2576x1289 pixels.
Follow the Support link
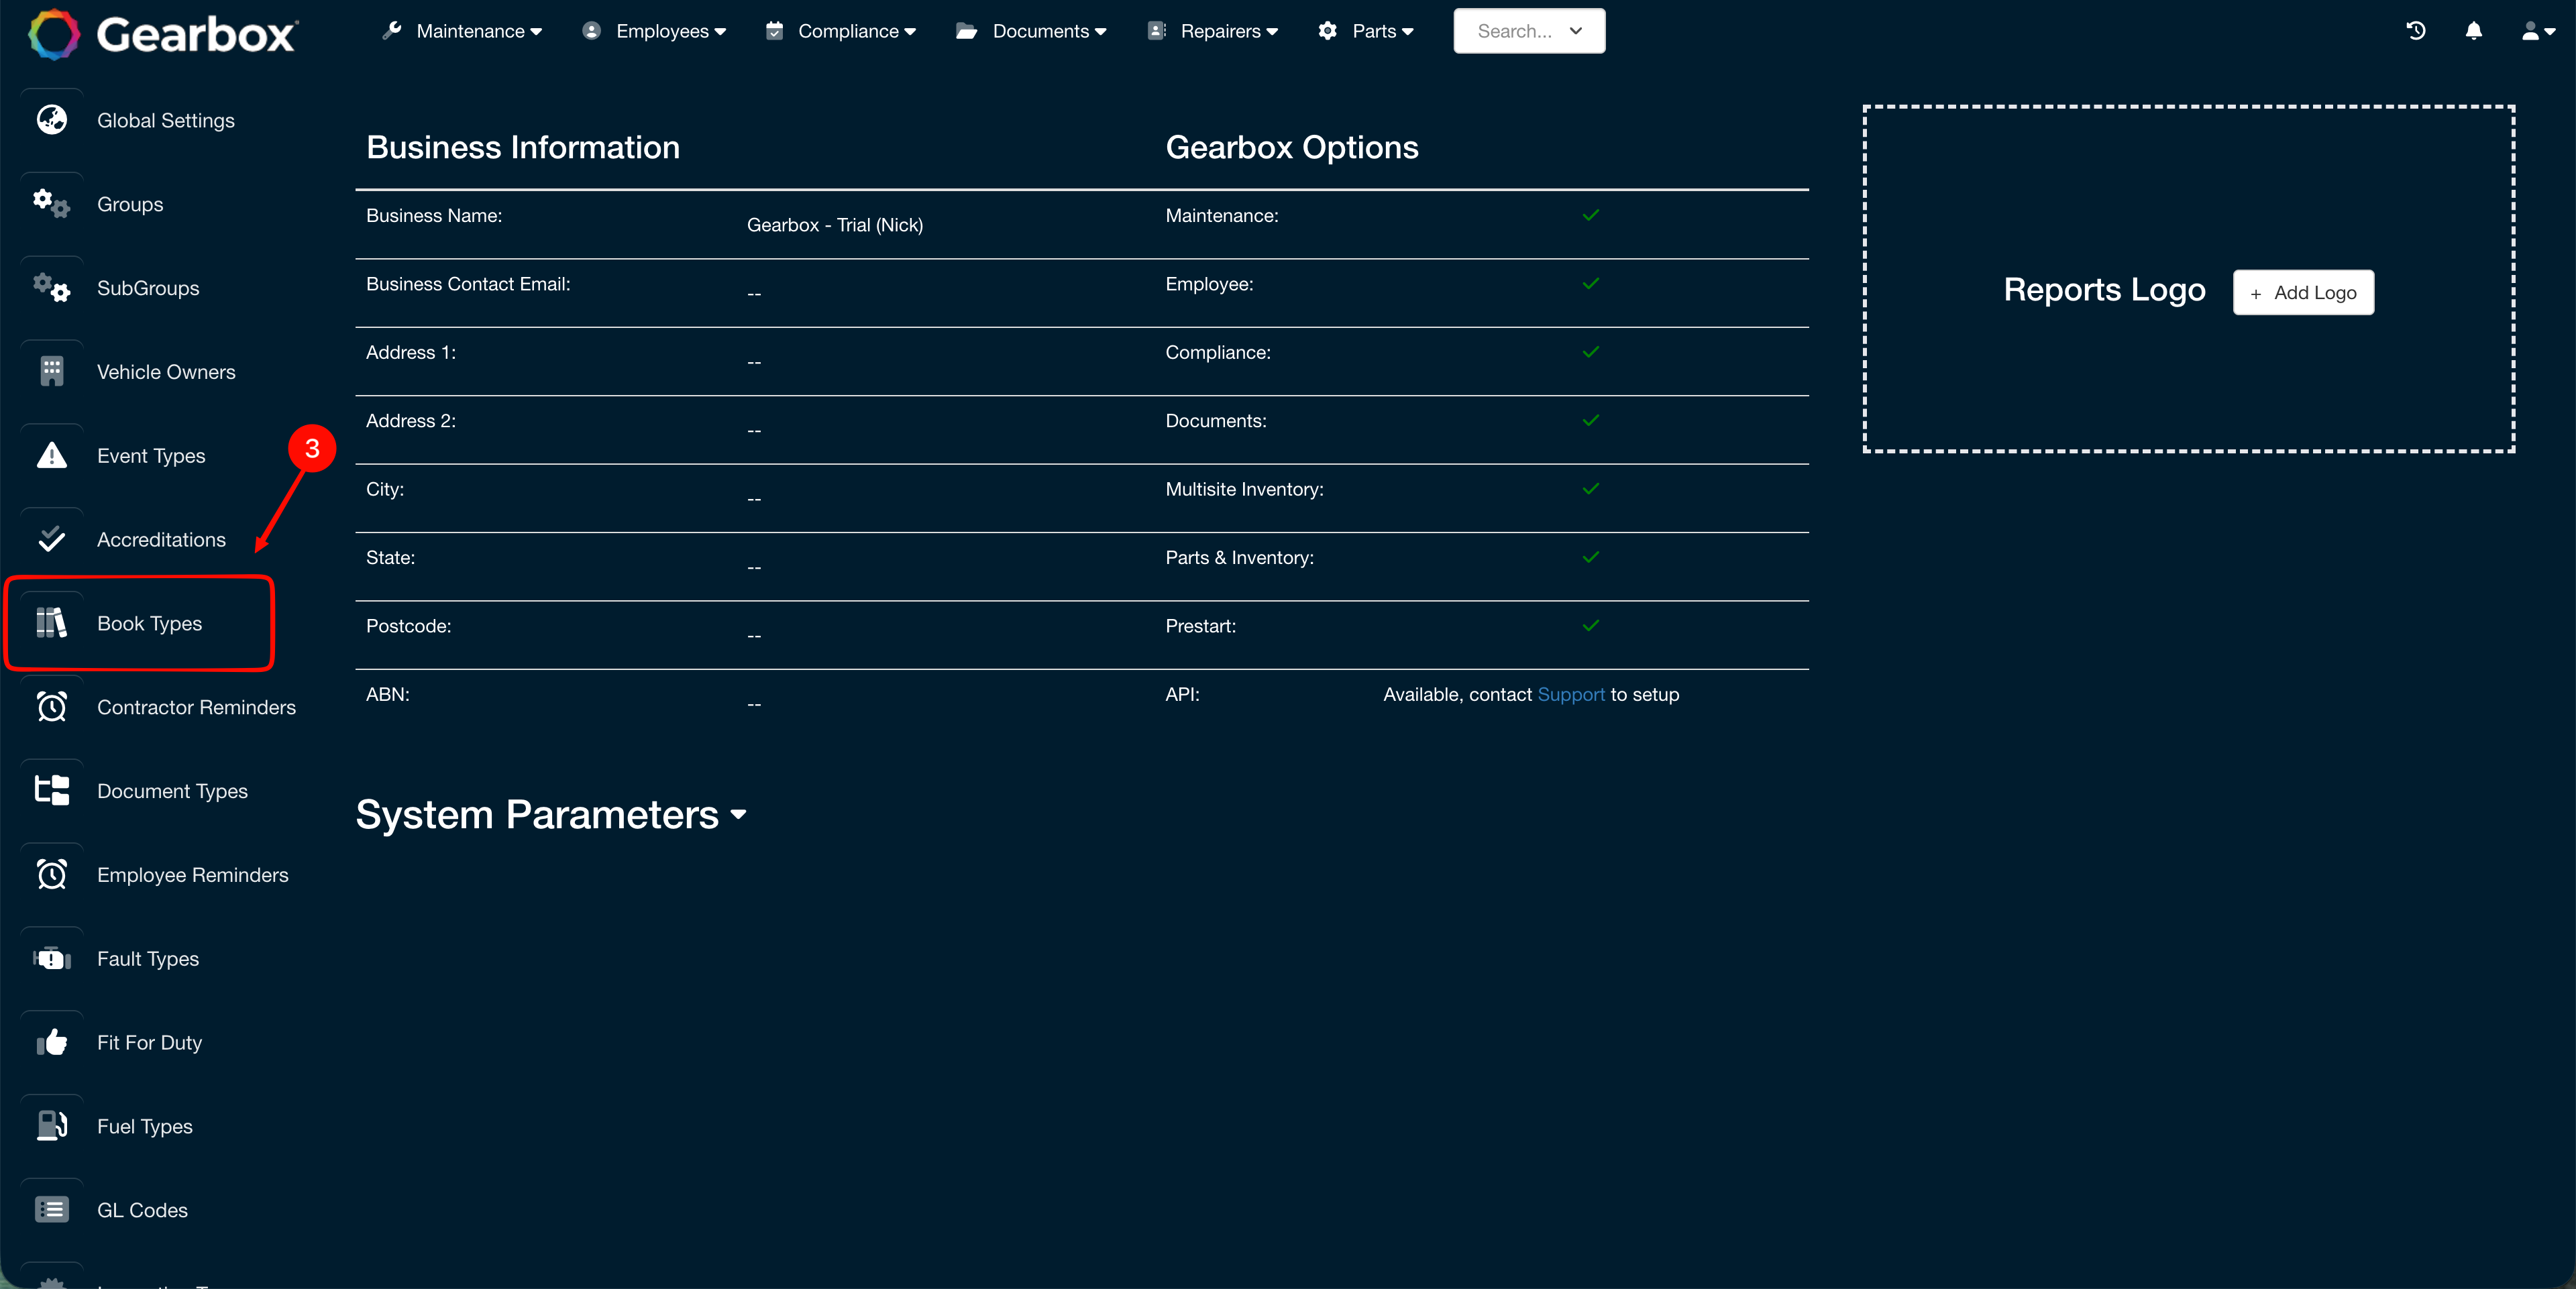point(1570,694)
